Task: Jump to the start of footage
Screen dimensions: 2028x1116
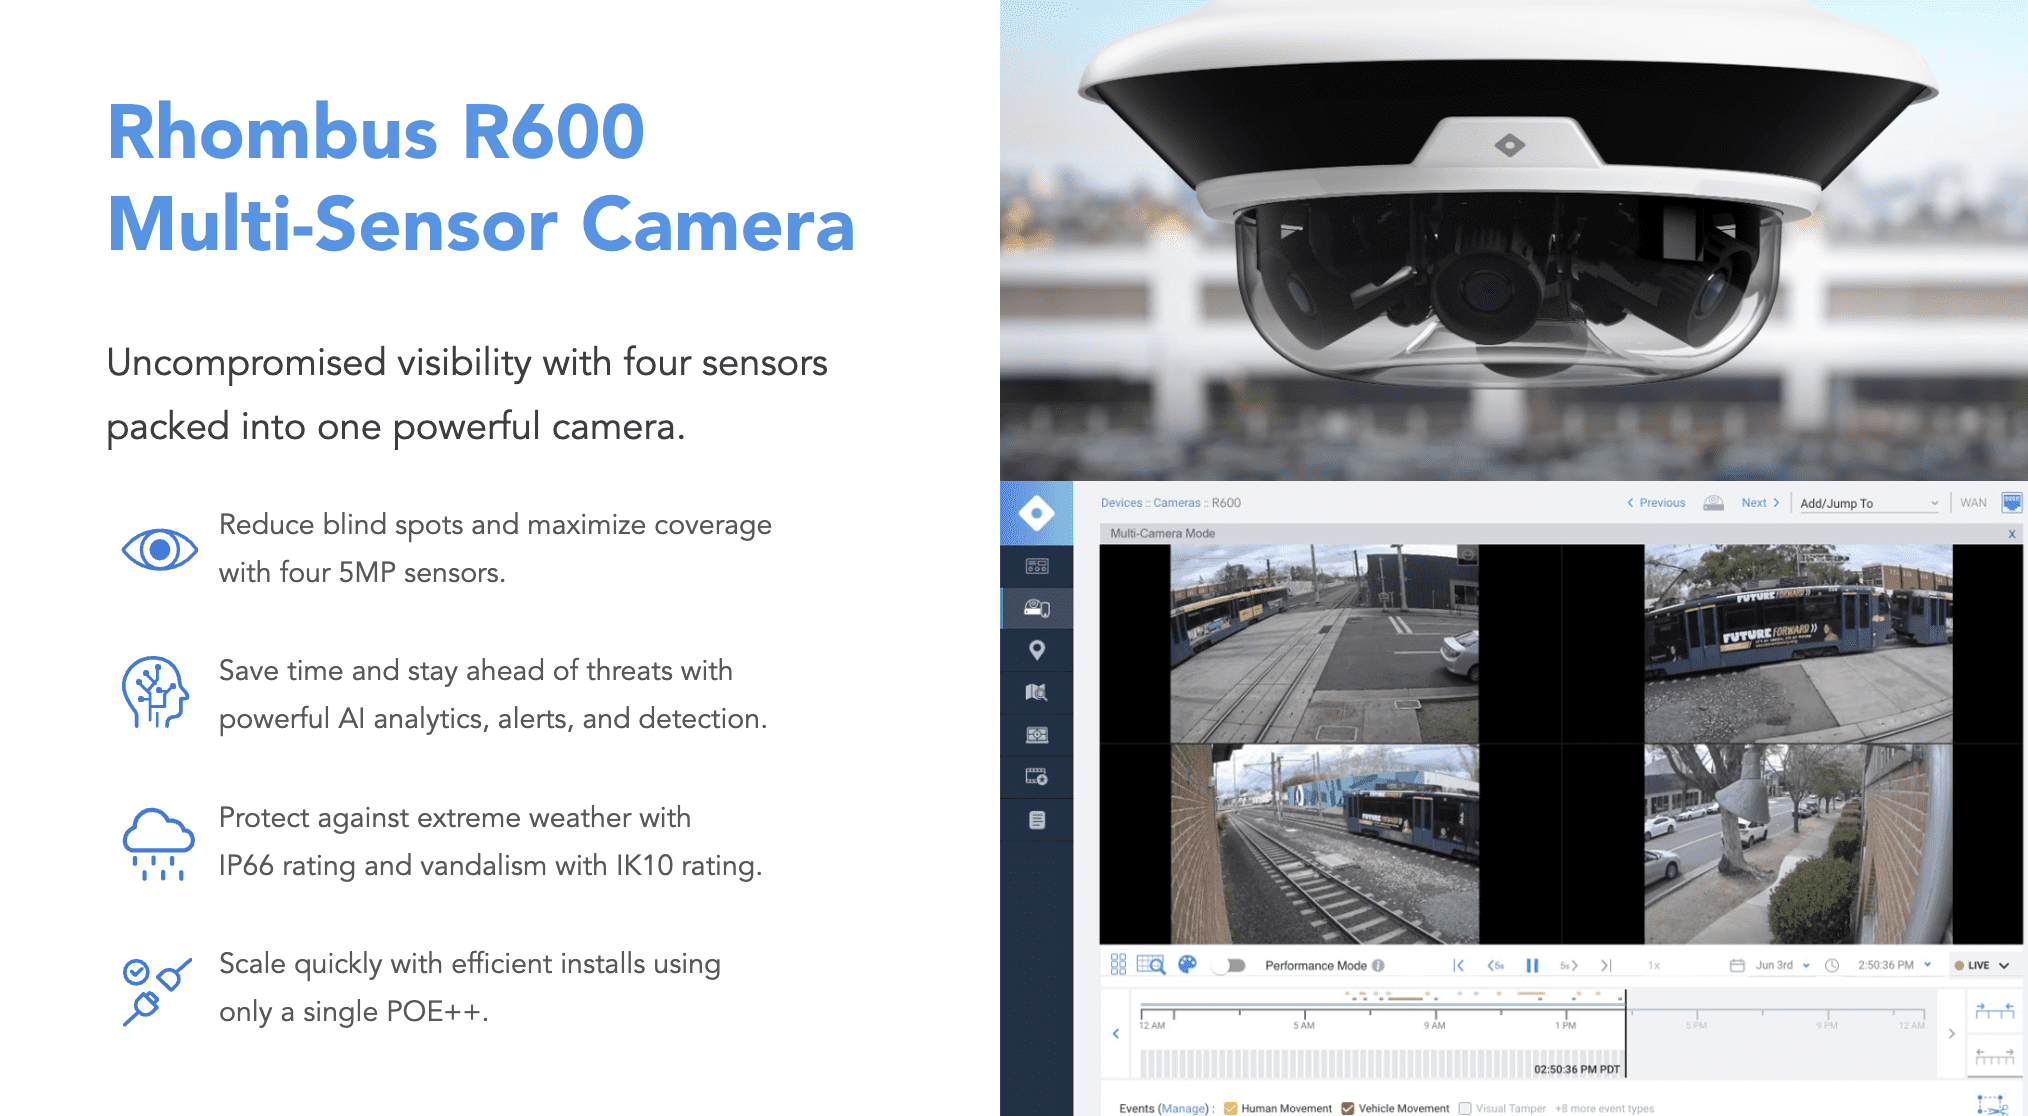Action: (x=1459, y=965)
